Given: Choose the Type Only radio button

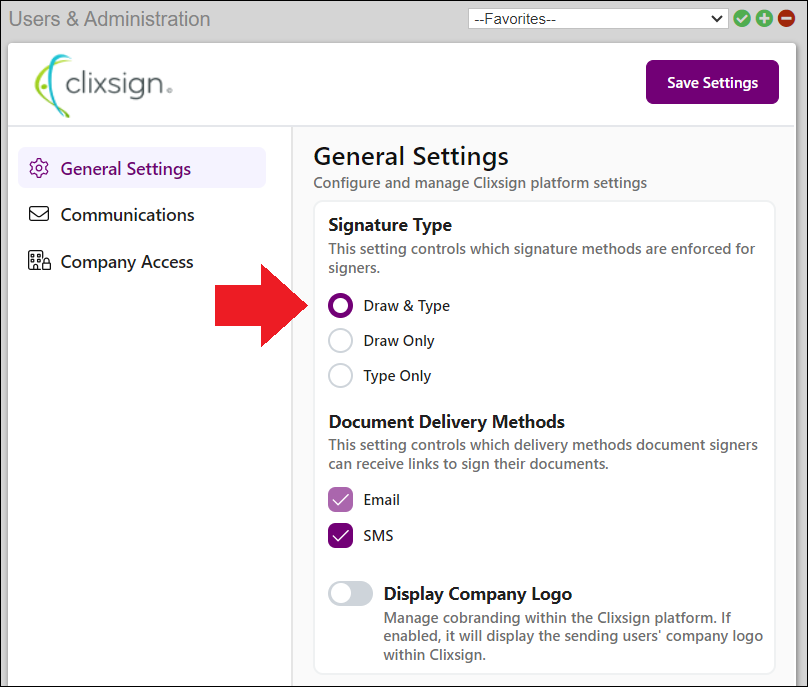Looking at the screenshot, I should tap(341, 376).
